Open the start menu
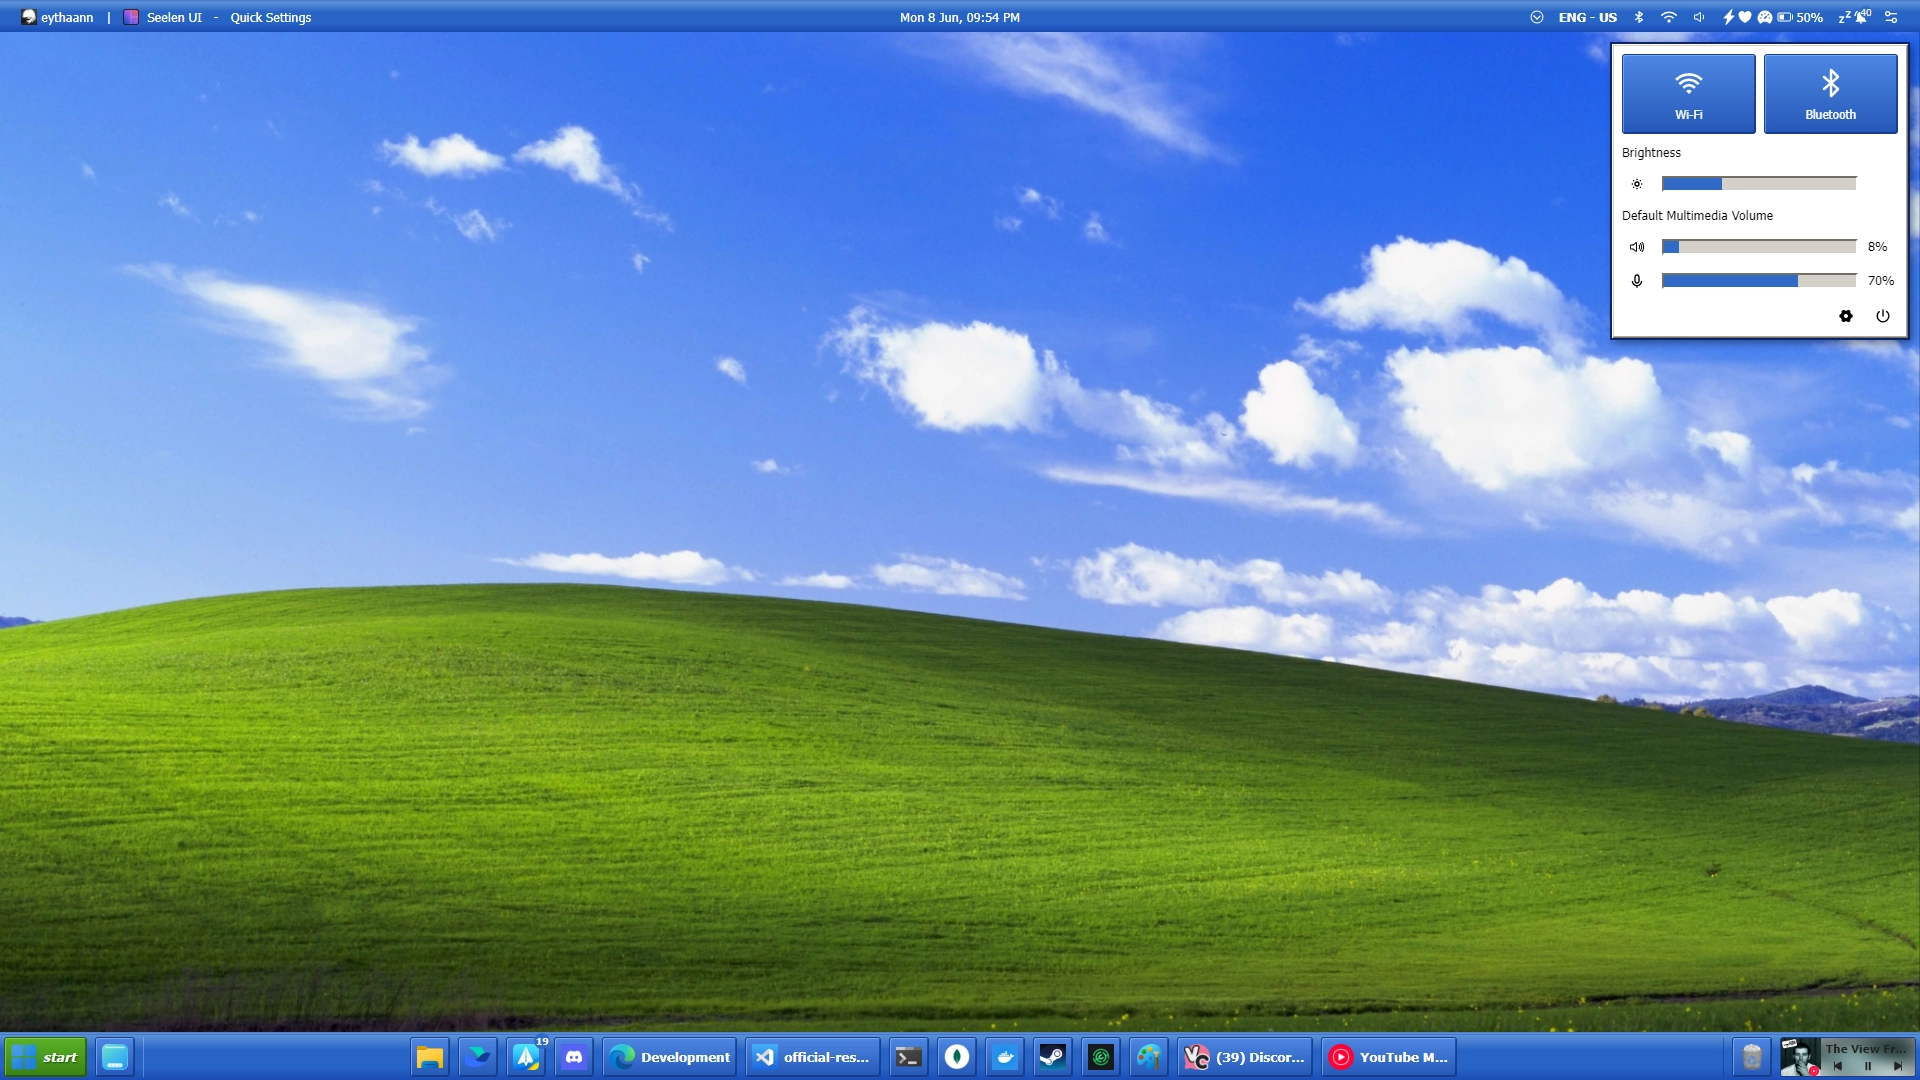This screenshot has width=1920, height=1080. point(46,1057)
